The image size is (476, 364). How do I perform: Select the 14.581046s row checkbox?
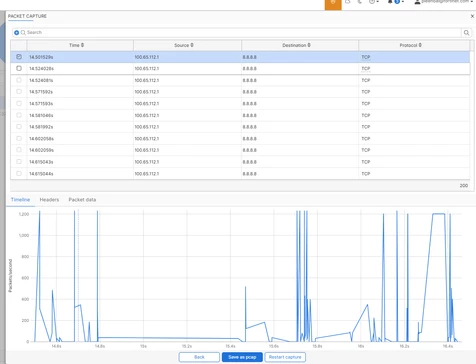click(19, 115)
